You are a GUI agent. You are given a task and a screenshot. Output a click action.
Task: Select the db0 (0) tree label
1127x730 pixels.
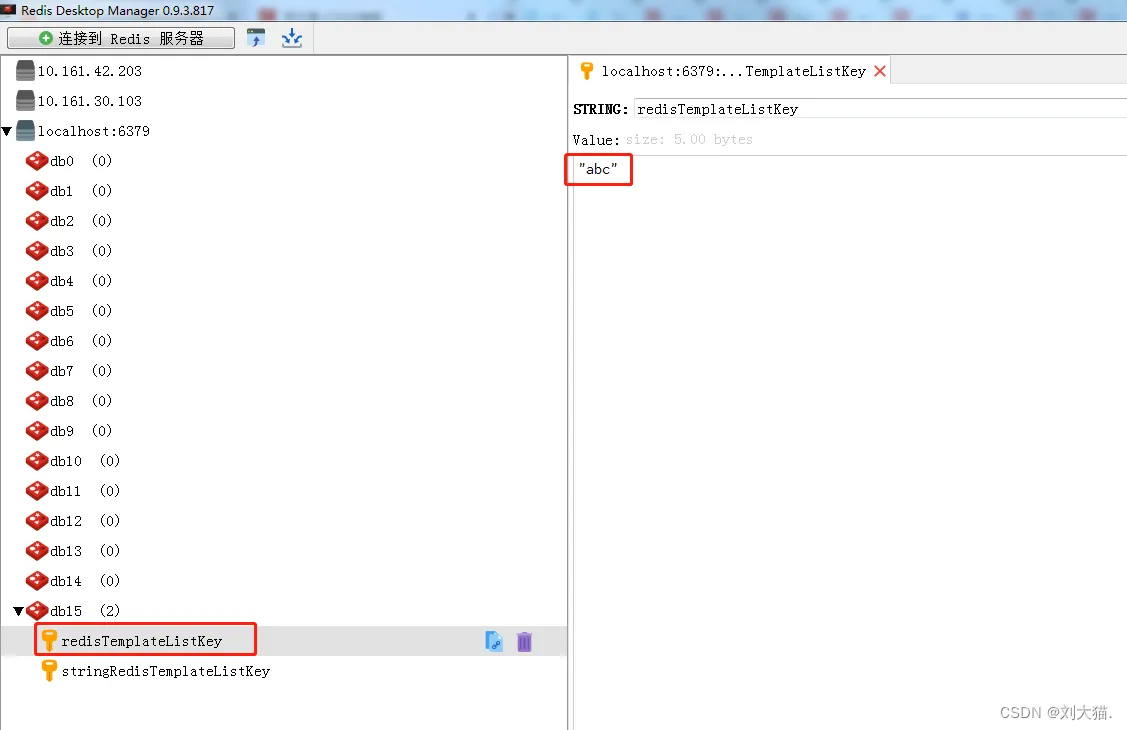tap(81, 161)
